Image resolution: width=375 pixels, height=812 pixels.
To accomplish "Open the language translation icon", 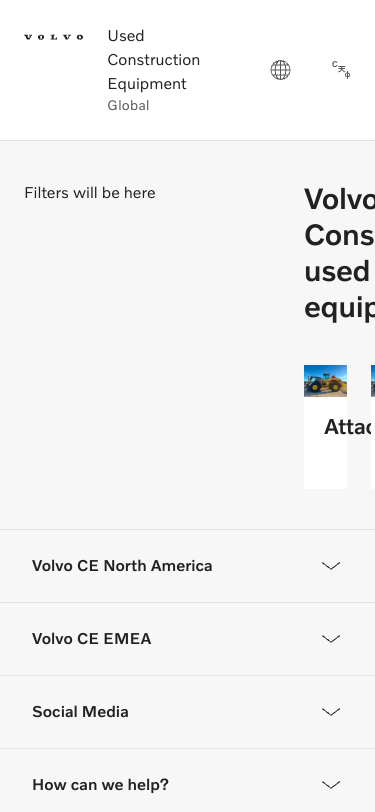I will tap(341, 70).
